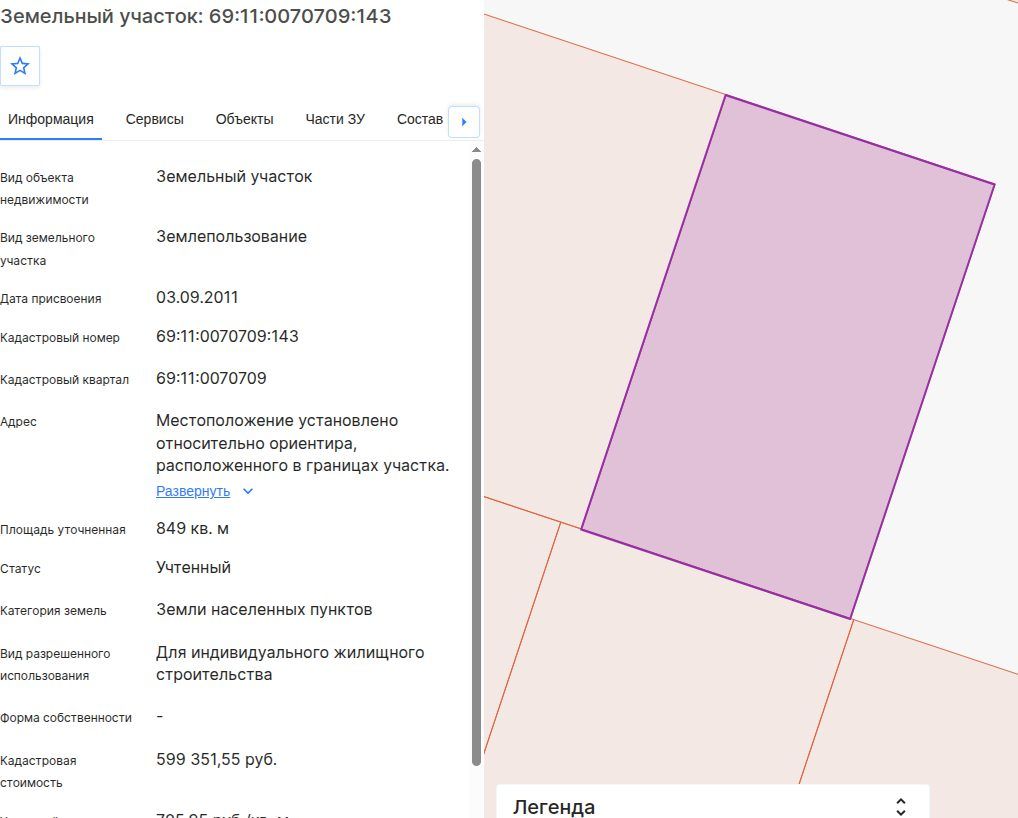Open the Части ЗУ tab

[335, 119]
